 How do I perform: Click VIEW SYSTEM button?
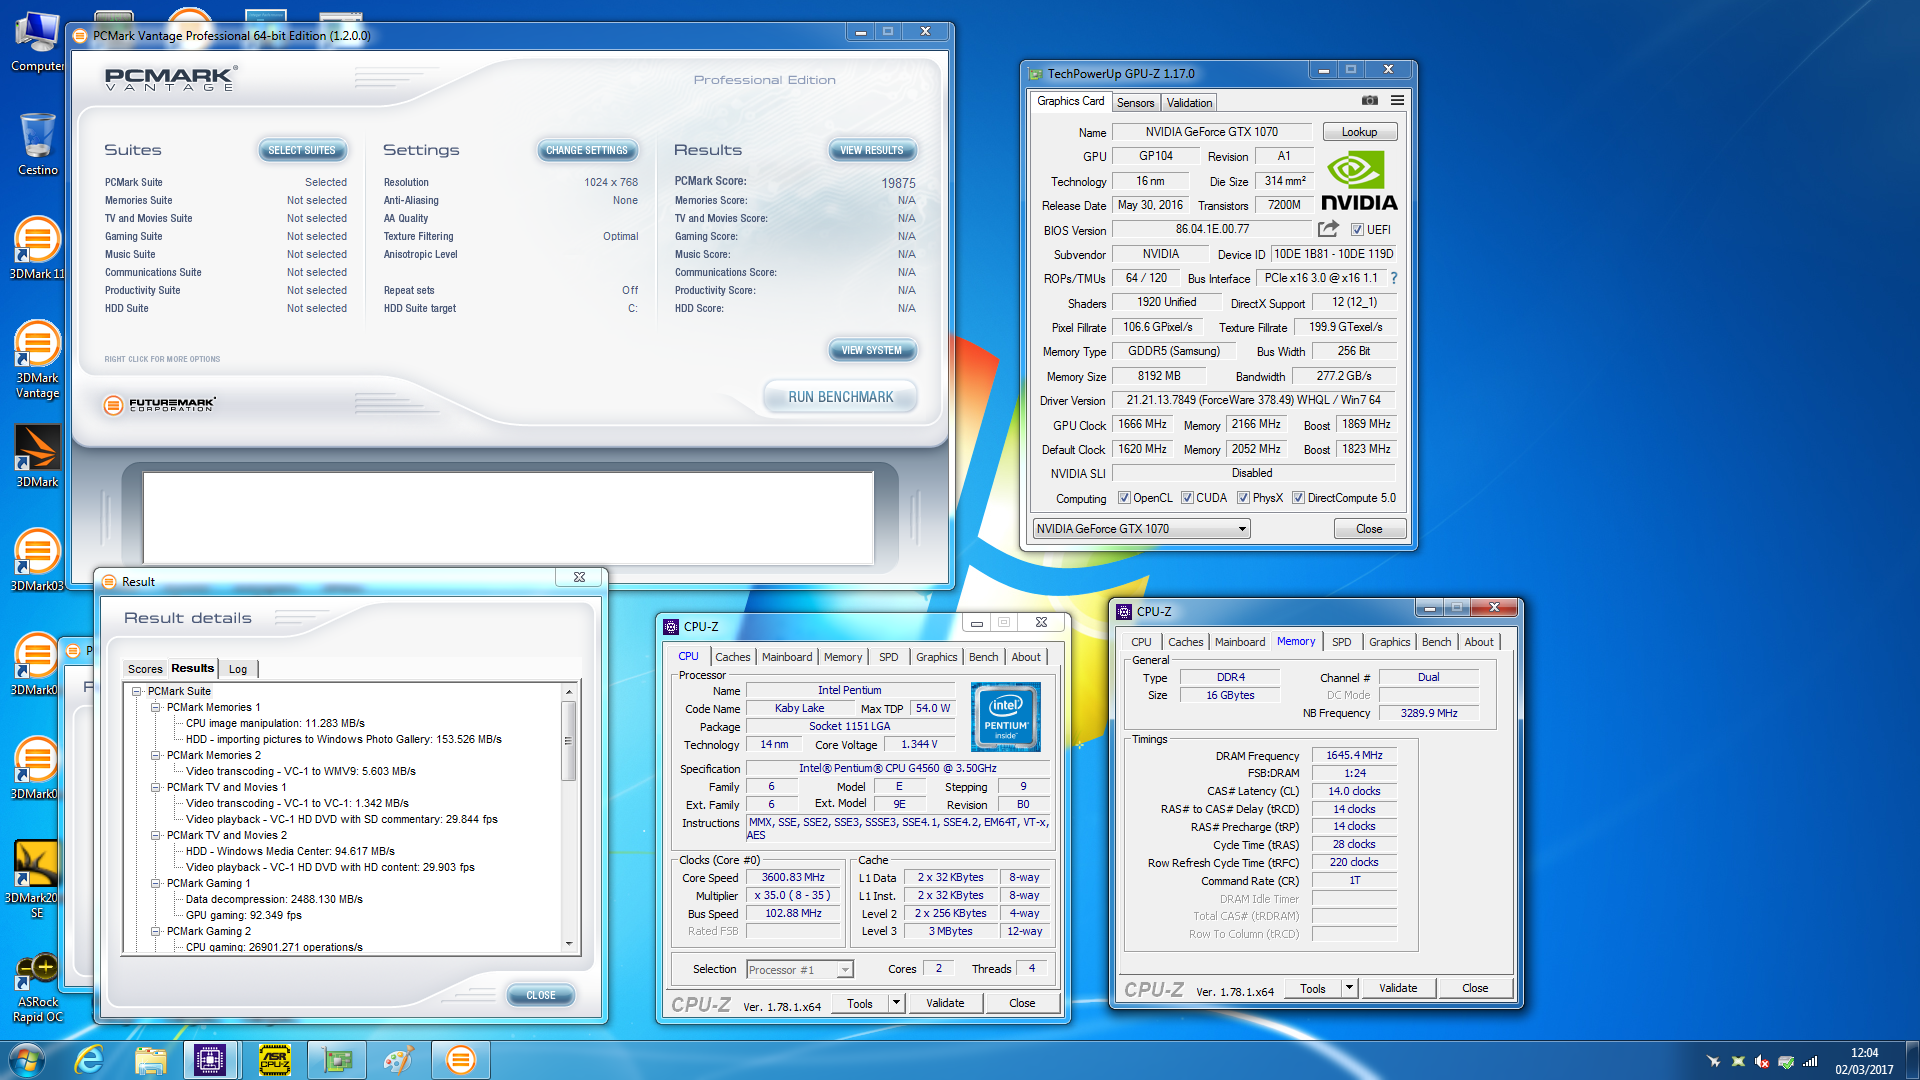[872, 350]
